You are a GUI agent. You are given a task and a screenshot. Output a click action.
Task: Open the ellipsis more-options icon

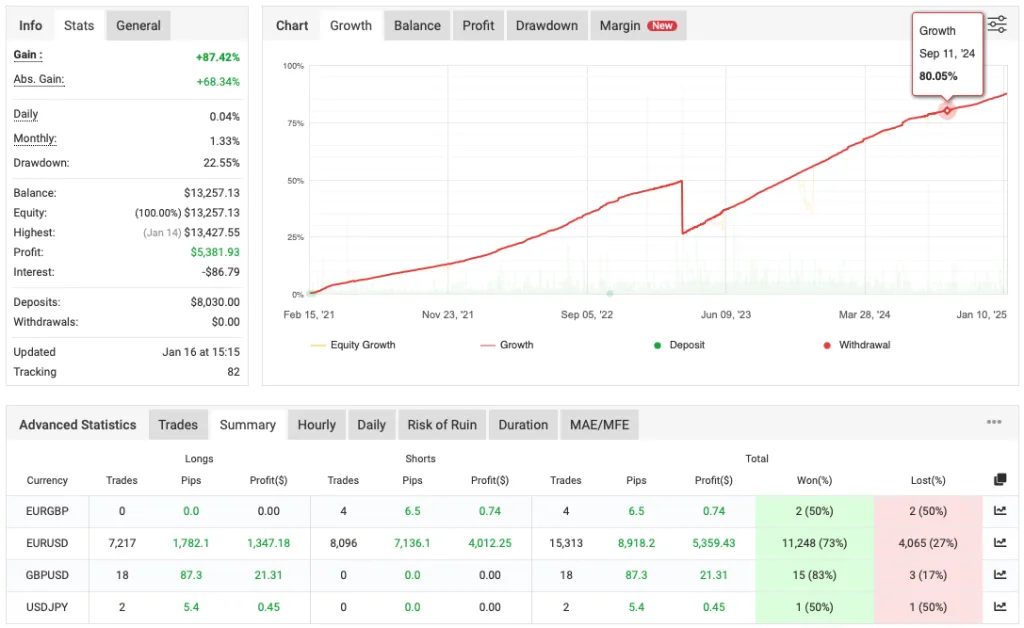pos(994,421)
